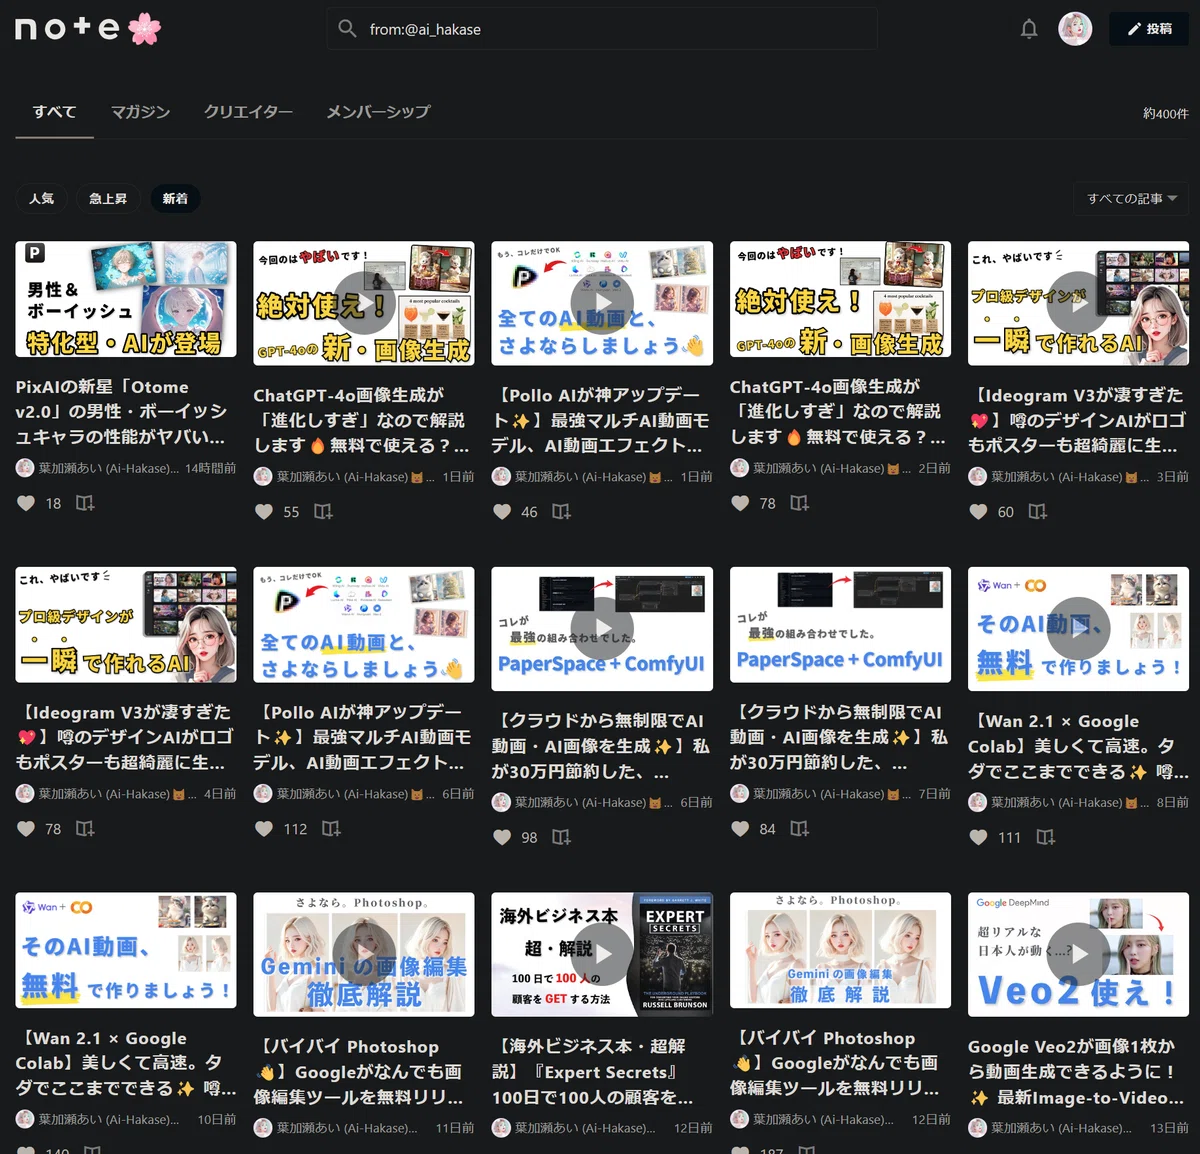
Task: Play video on PaperSpace+ComfyUI thumbnail posted 6日前
Action: 602,628
